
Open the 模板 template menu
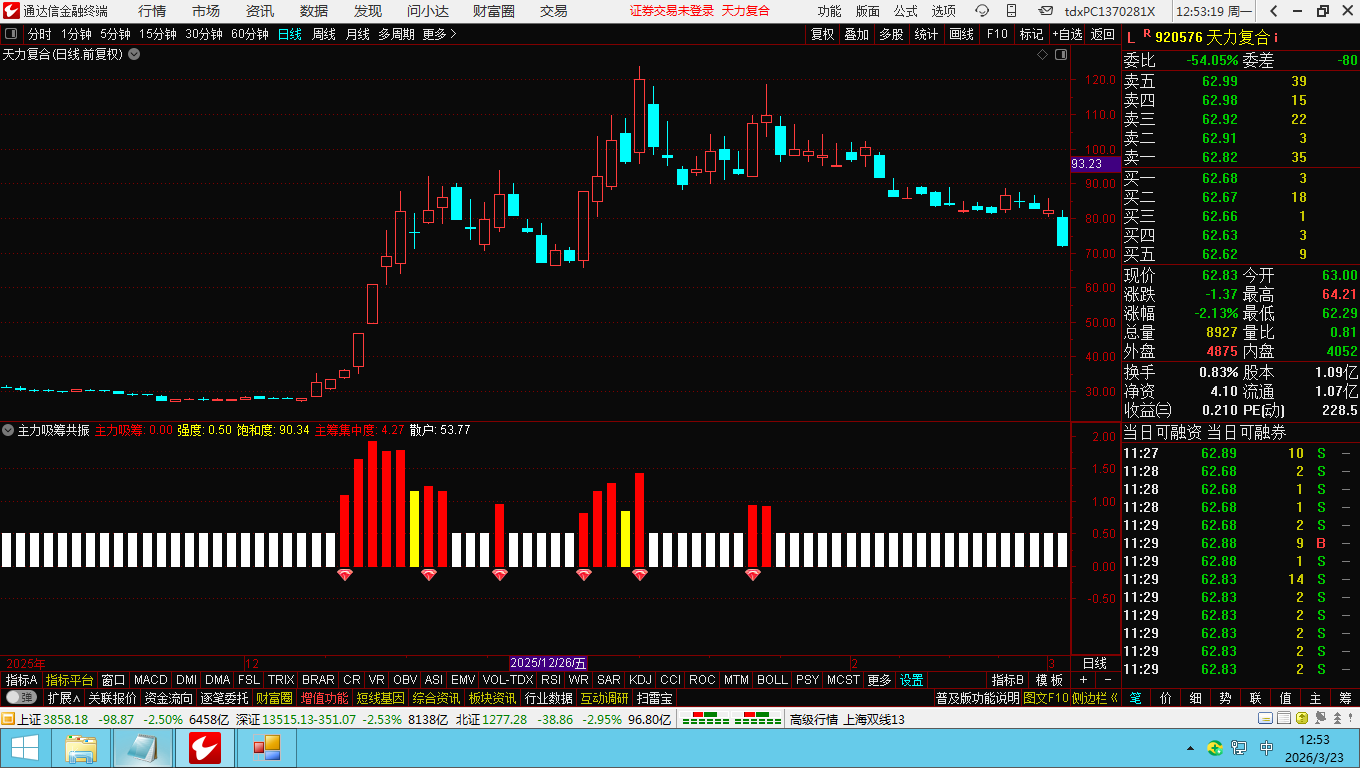(x=1050, y=680)
